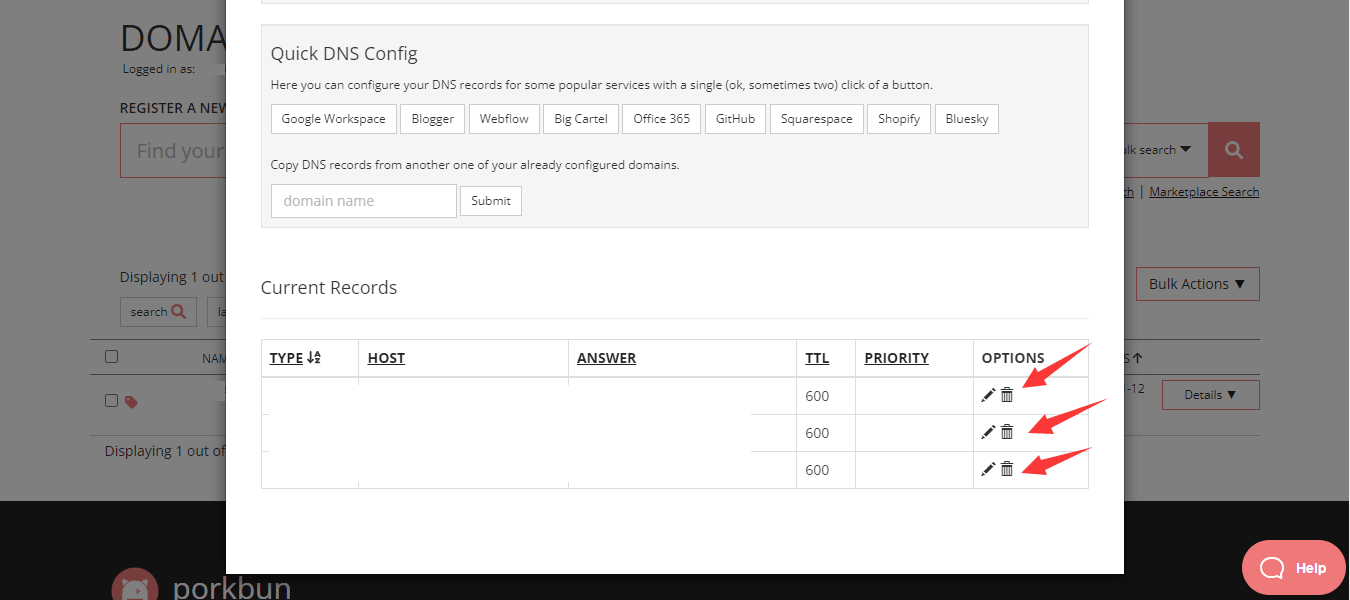This screenshot has width=1350, height=600.
Task: Toggle the select-all domains checkbox in the header
Action: tap(112, 357)
